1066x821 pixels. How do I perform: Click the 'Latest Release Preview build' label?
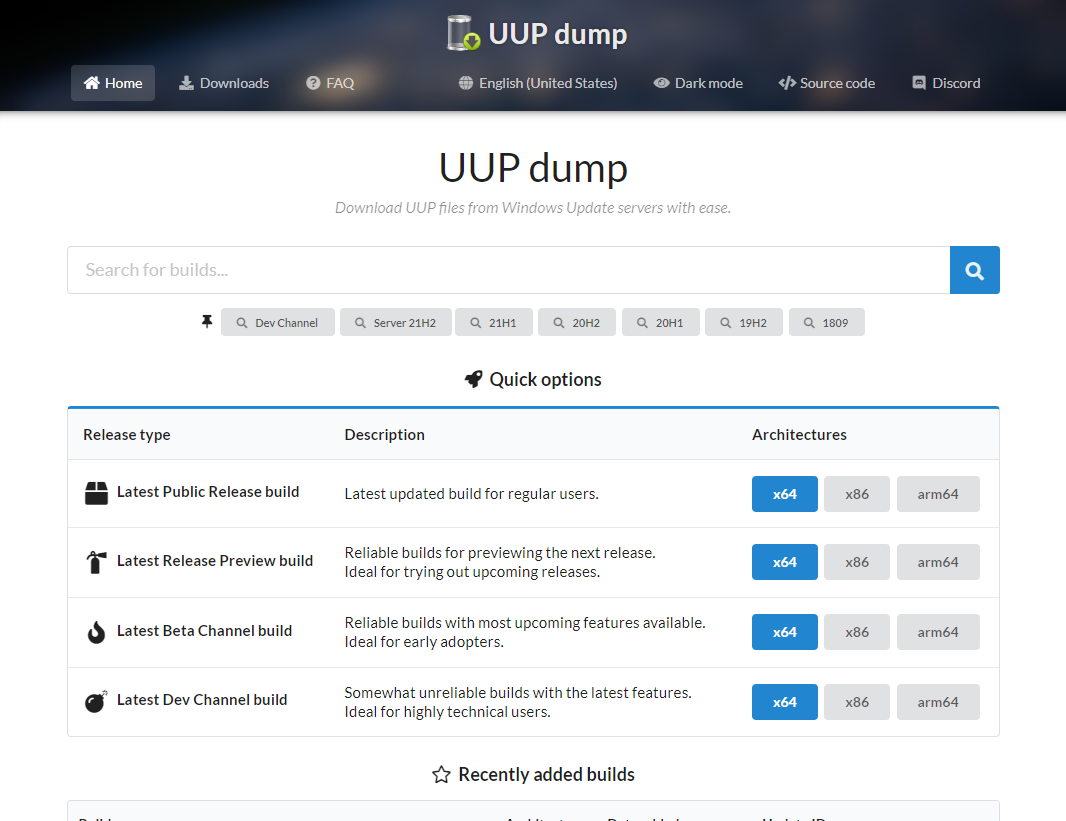click(x=215, y=561)
